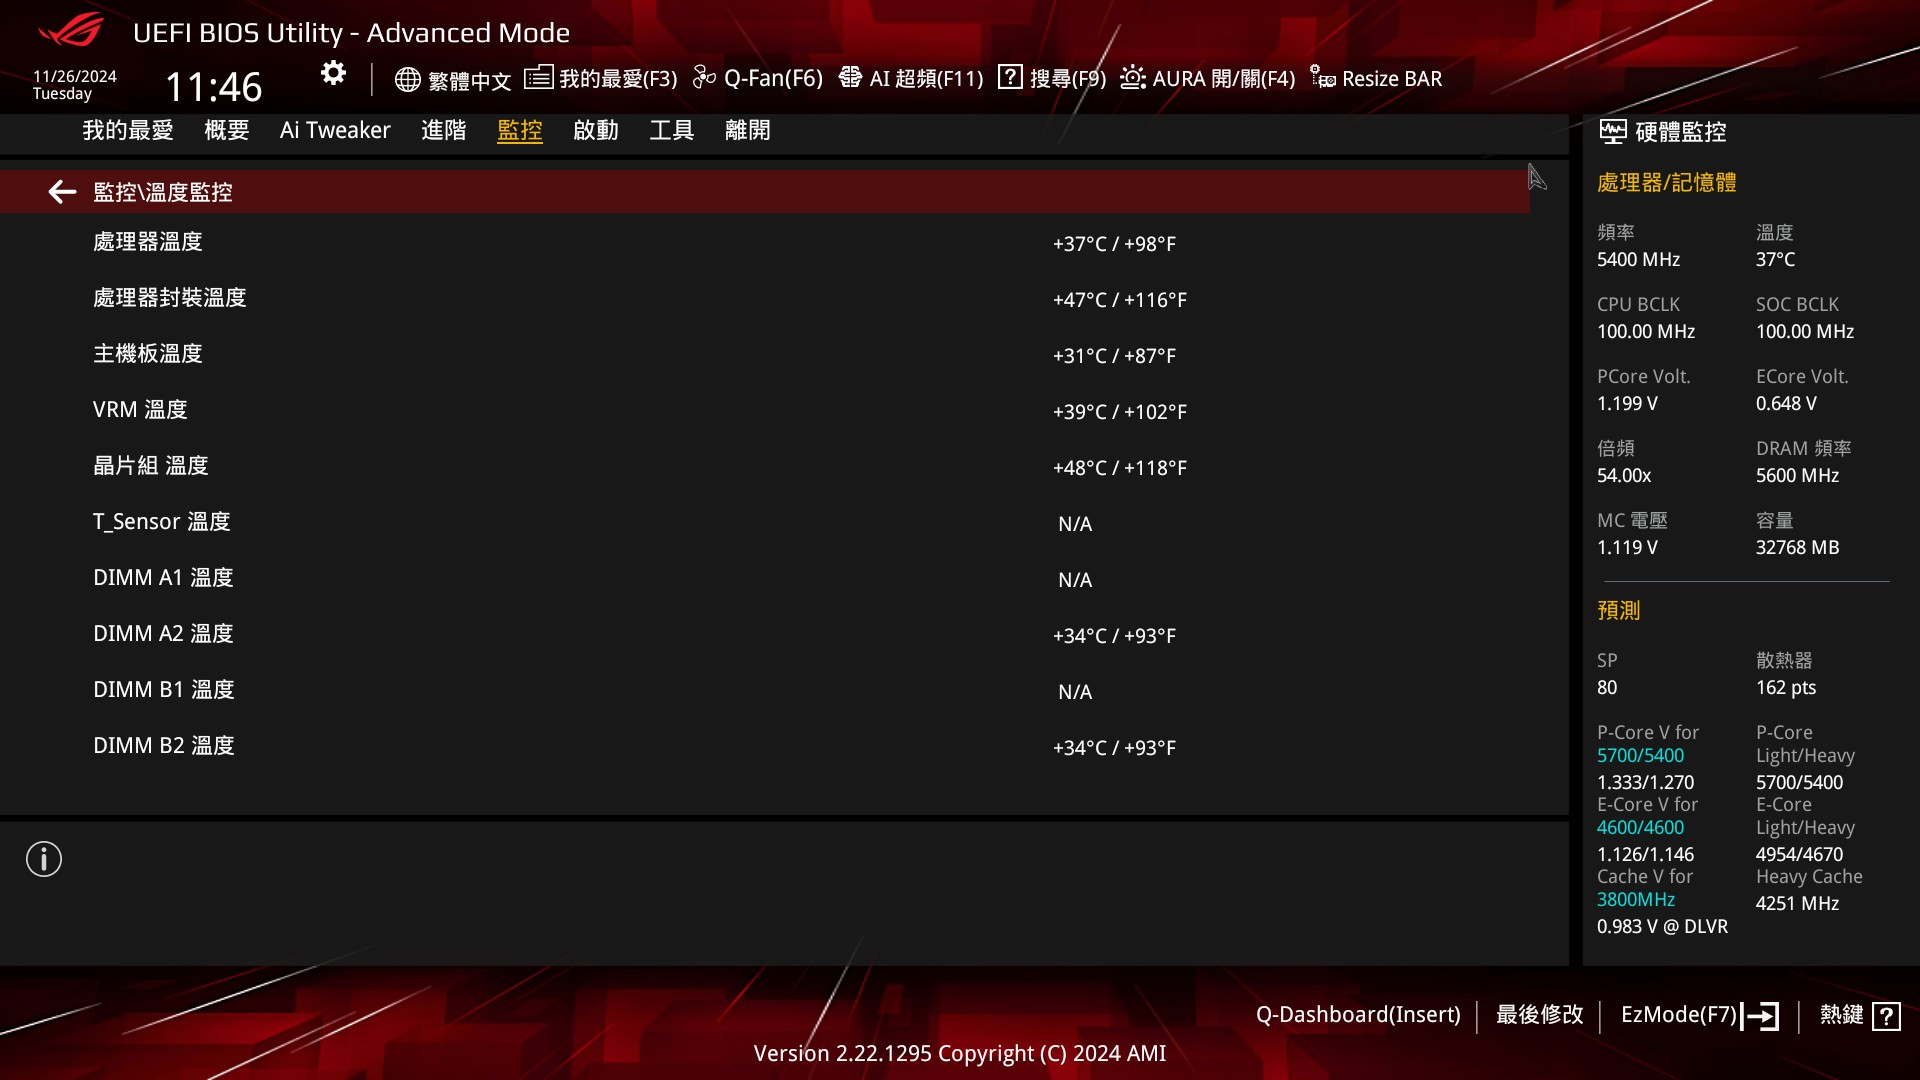This screenshot has width=1920, height=1080.
Task: Click the ROG logo
Action: click(70, 30)
